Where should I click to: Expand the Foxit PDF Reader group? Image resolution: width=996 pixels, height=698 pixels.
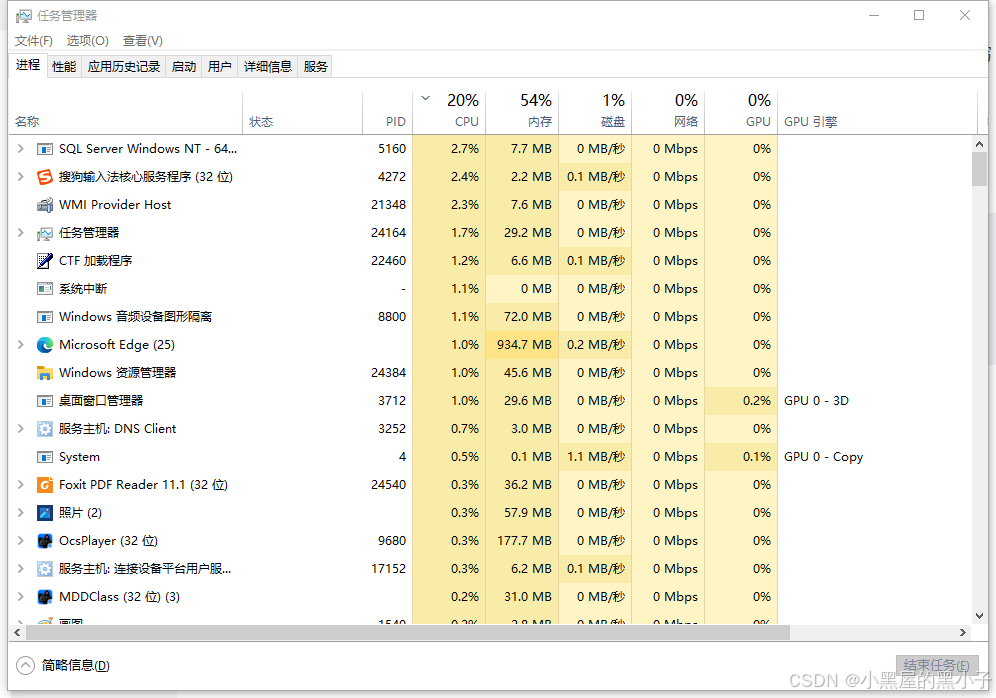pos(20,485)
